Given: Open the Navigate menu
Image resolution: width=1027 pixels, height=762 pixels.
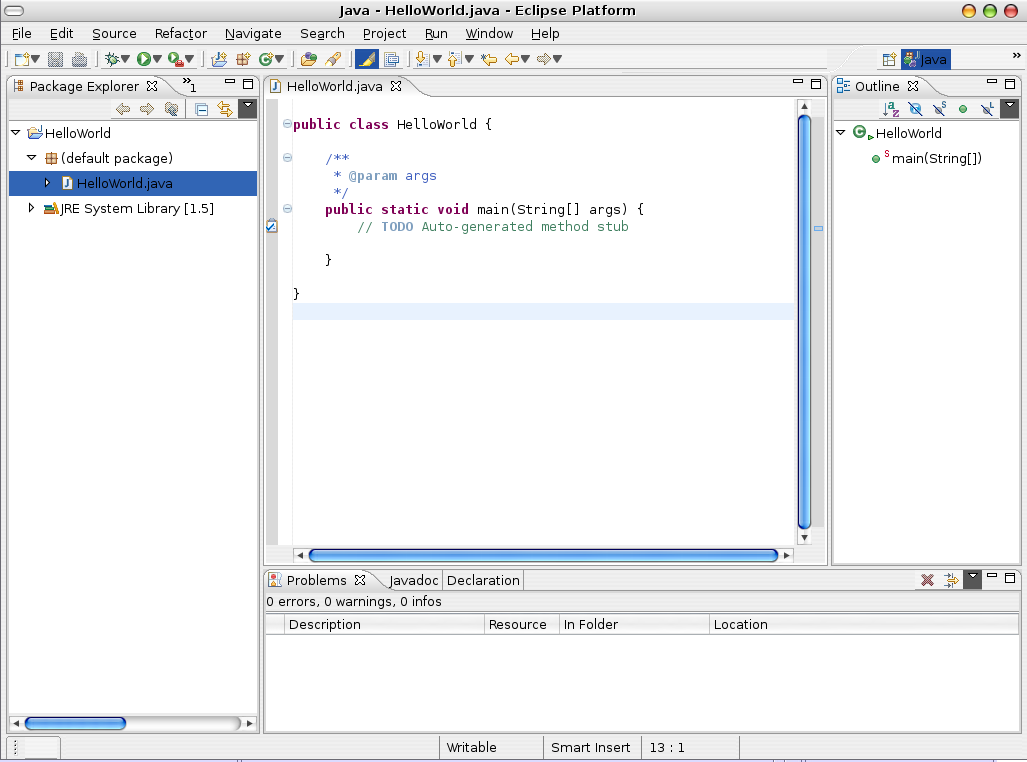Looking at the screenshot, I should coord(253,33).
